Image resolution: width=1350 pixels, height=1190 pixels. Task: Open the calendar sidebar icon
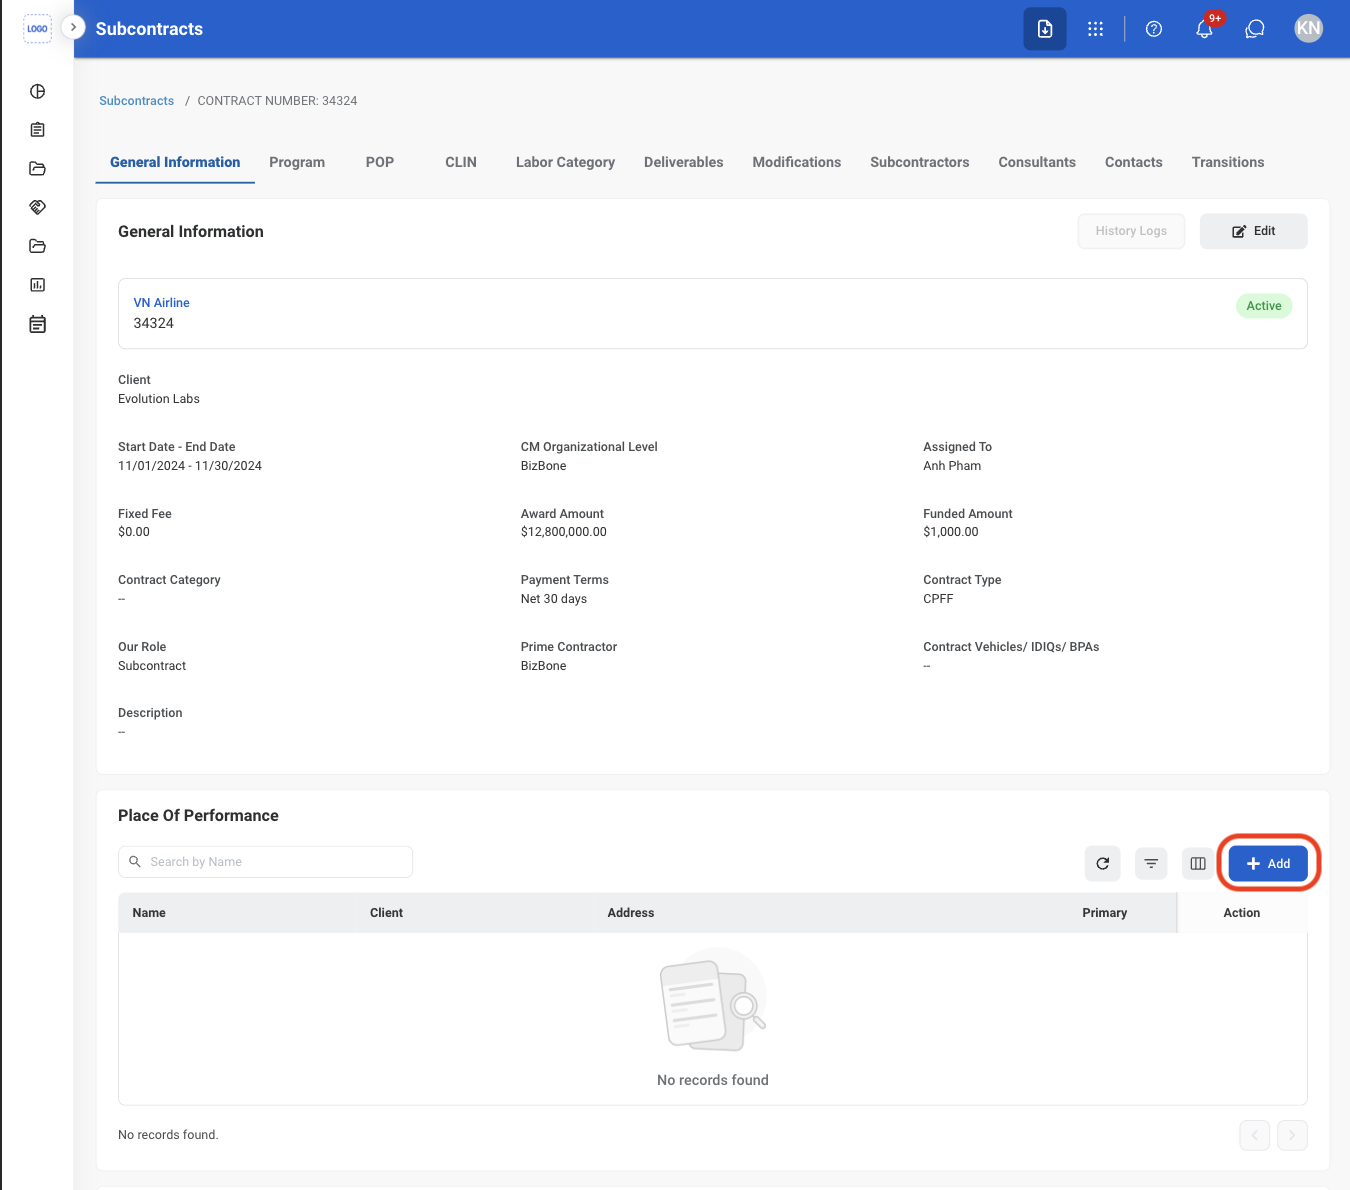tap(37, 324)
